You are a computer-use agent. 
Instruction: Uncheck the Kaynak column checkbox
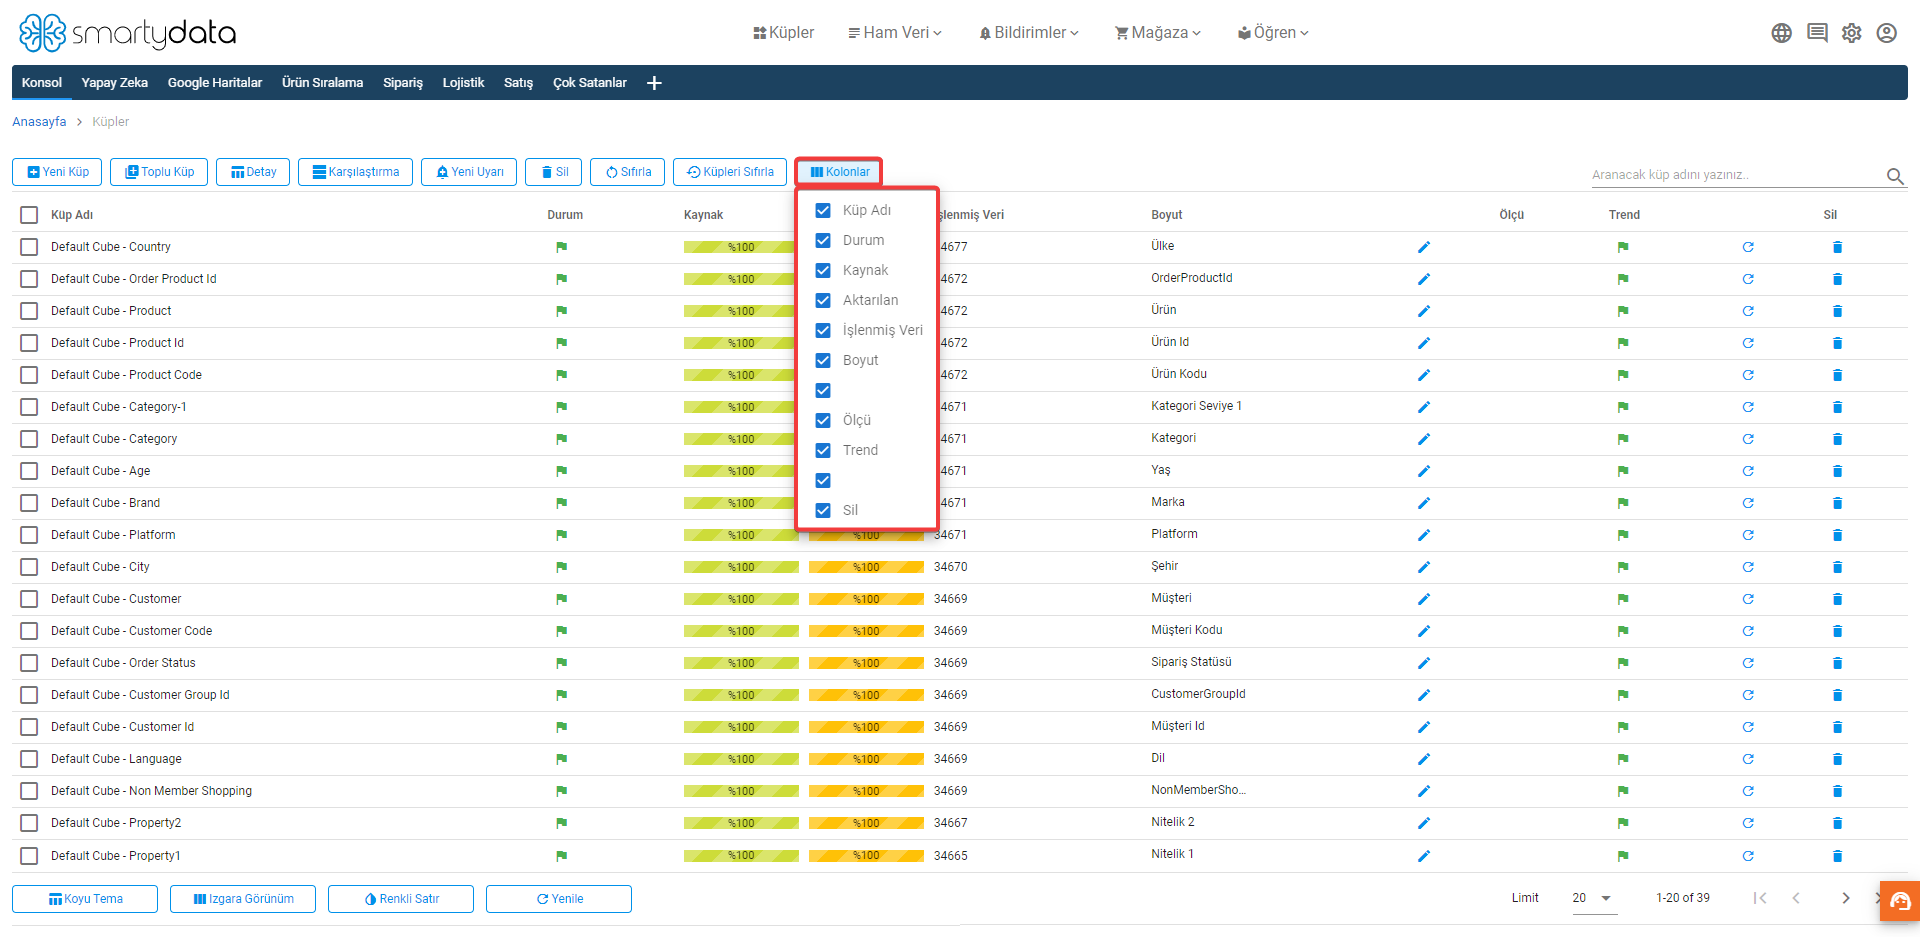823,270
